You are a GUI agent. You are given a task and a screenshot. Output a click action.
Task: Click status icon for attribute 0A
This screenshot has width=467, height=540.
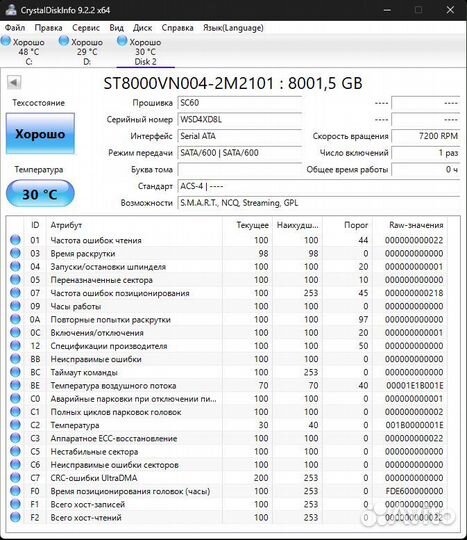pos(15,319)
